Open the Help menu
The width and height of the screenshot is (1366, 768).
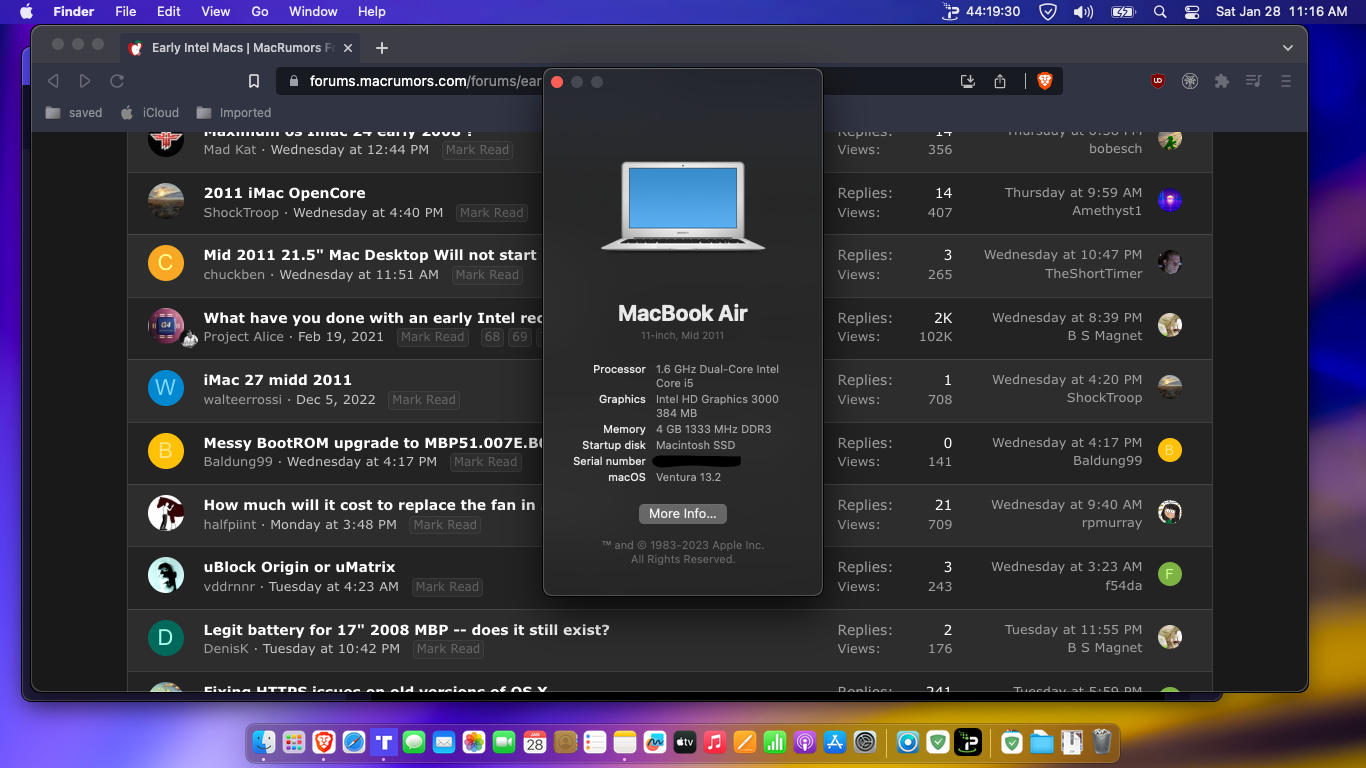[371, 12]
